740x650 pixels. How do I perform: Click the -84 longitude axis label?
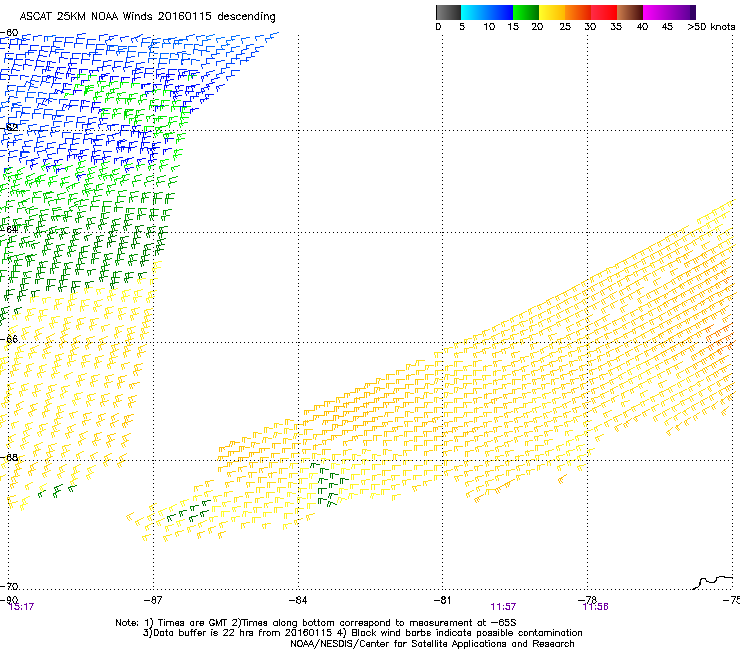(x=298, y=600)
